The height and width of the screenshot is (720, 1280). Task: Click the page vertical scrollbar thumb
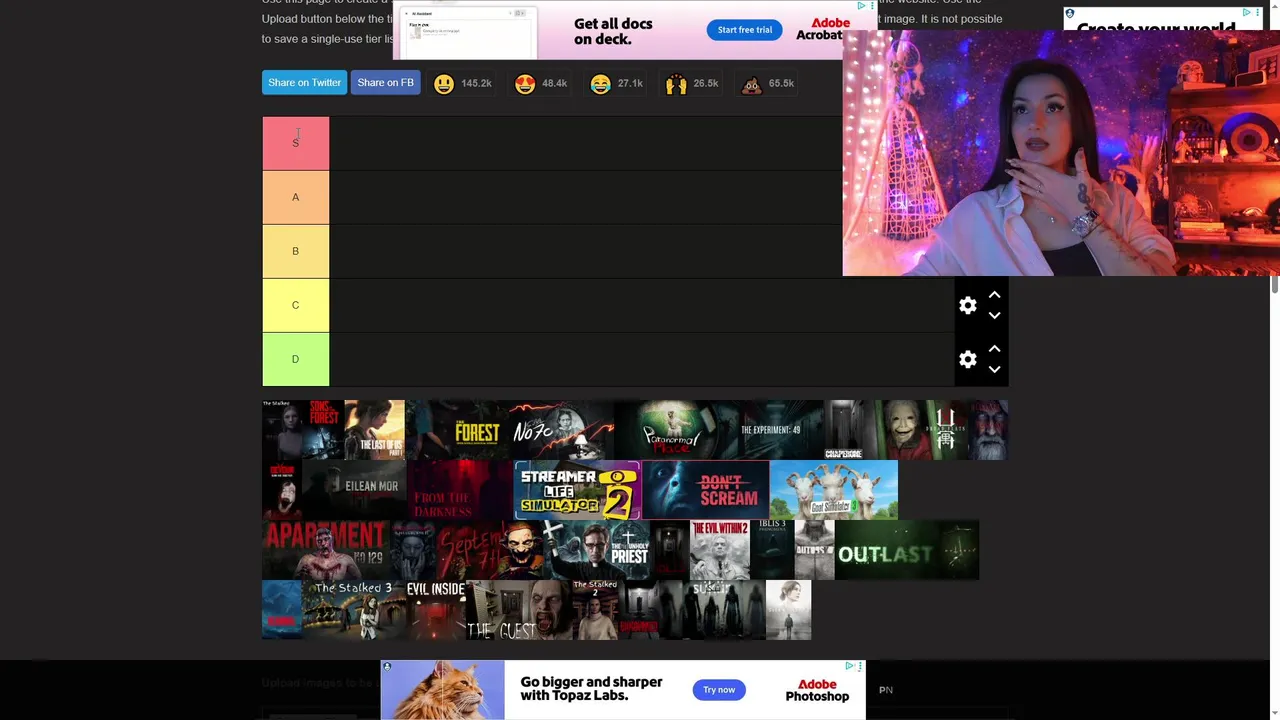coord(1275,284)
